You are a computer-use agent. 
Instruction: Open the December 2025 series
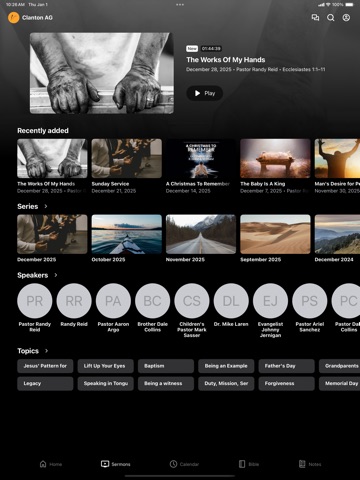(x=52, y=234)
